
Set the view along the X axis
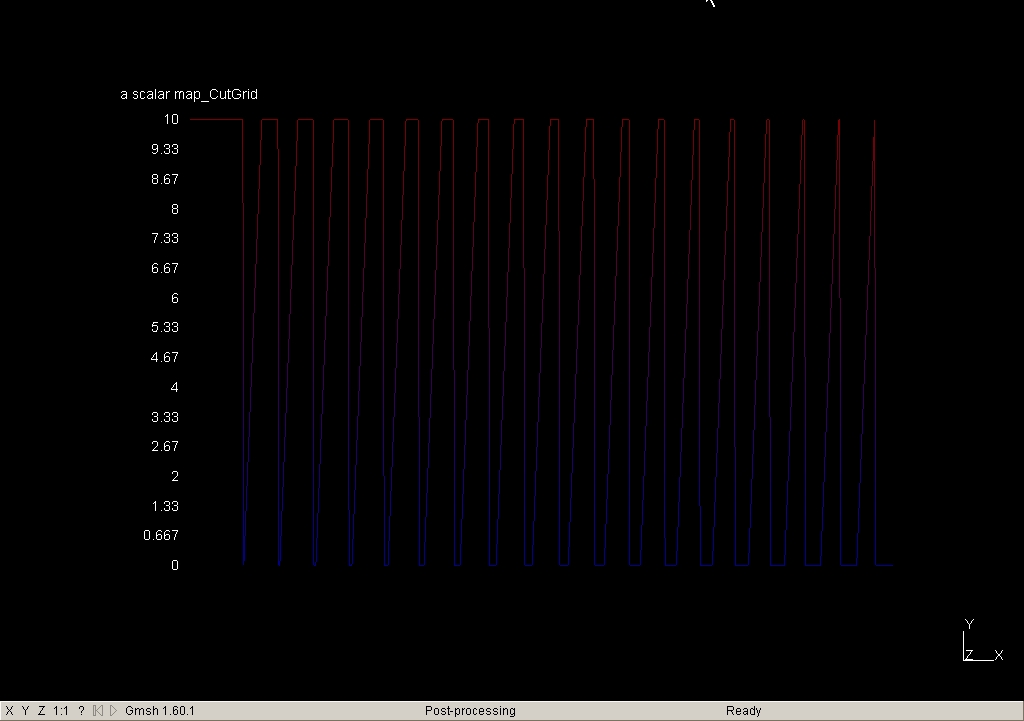[9, 711]
